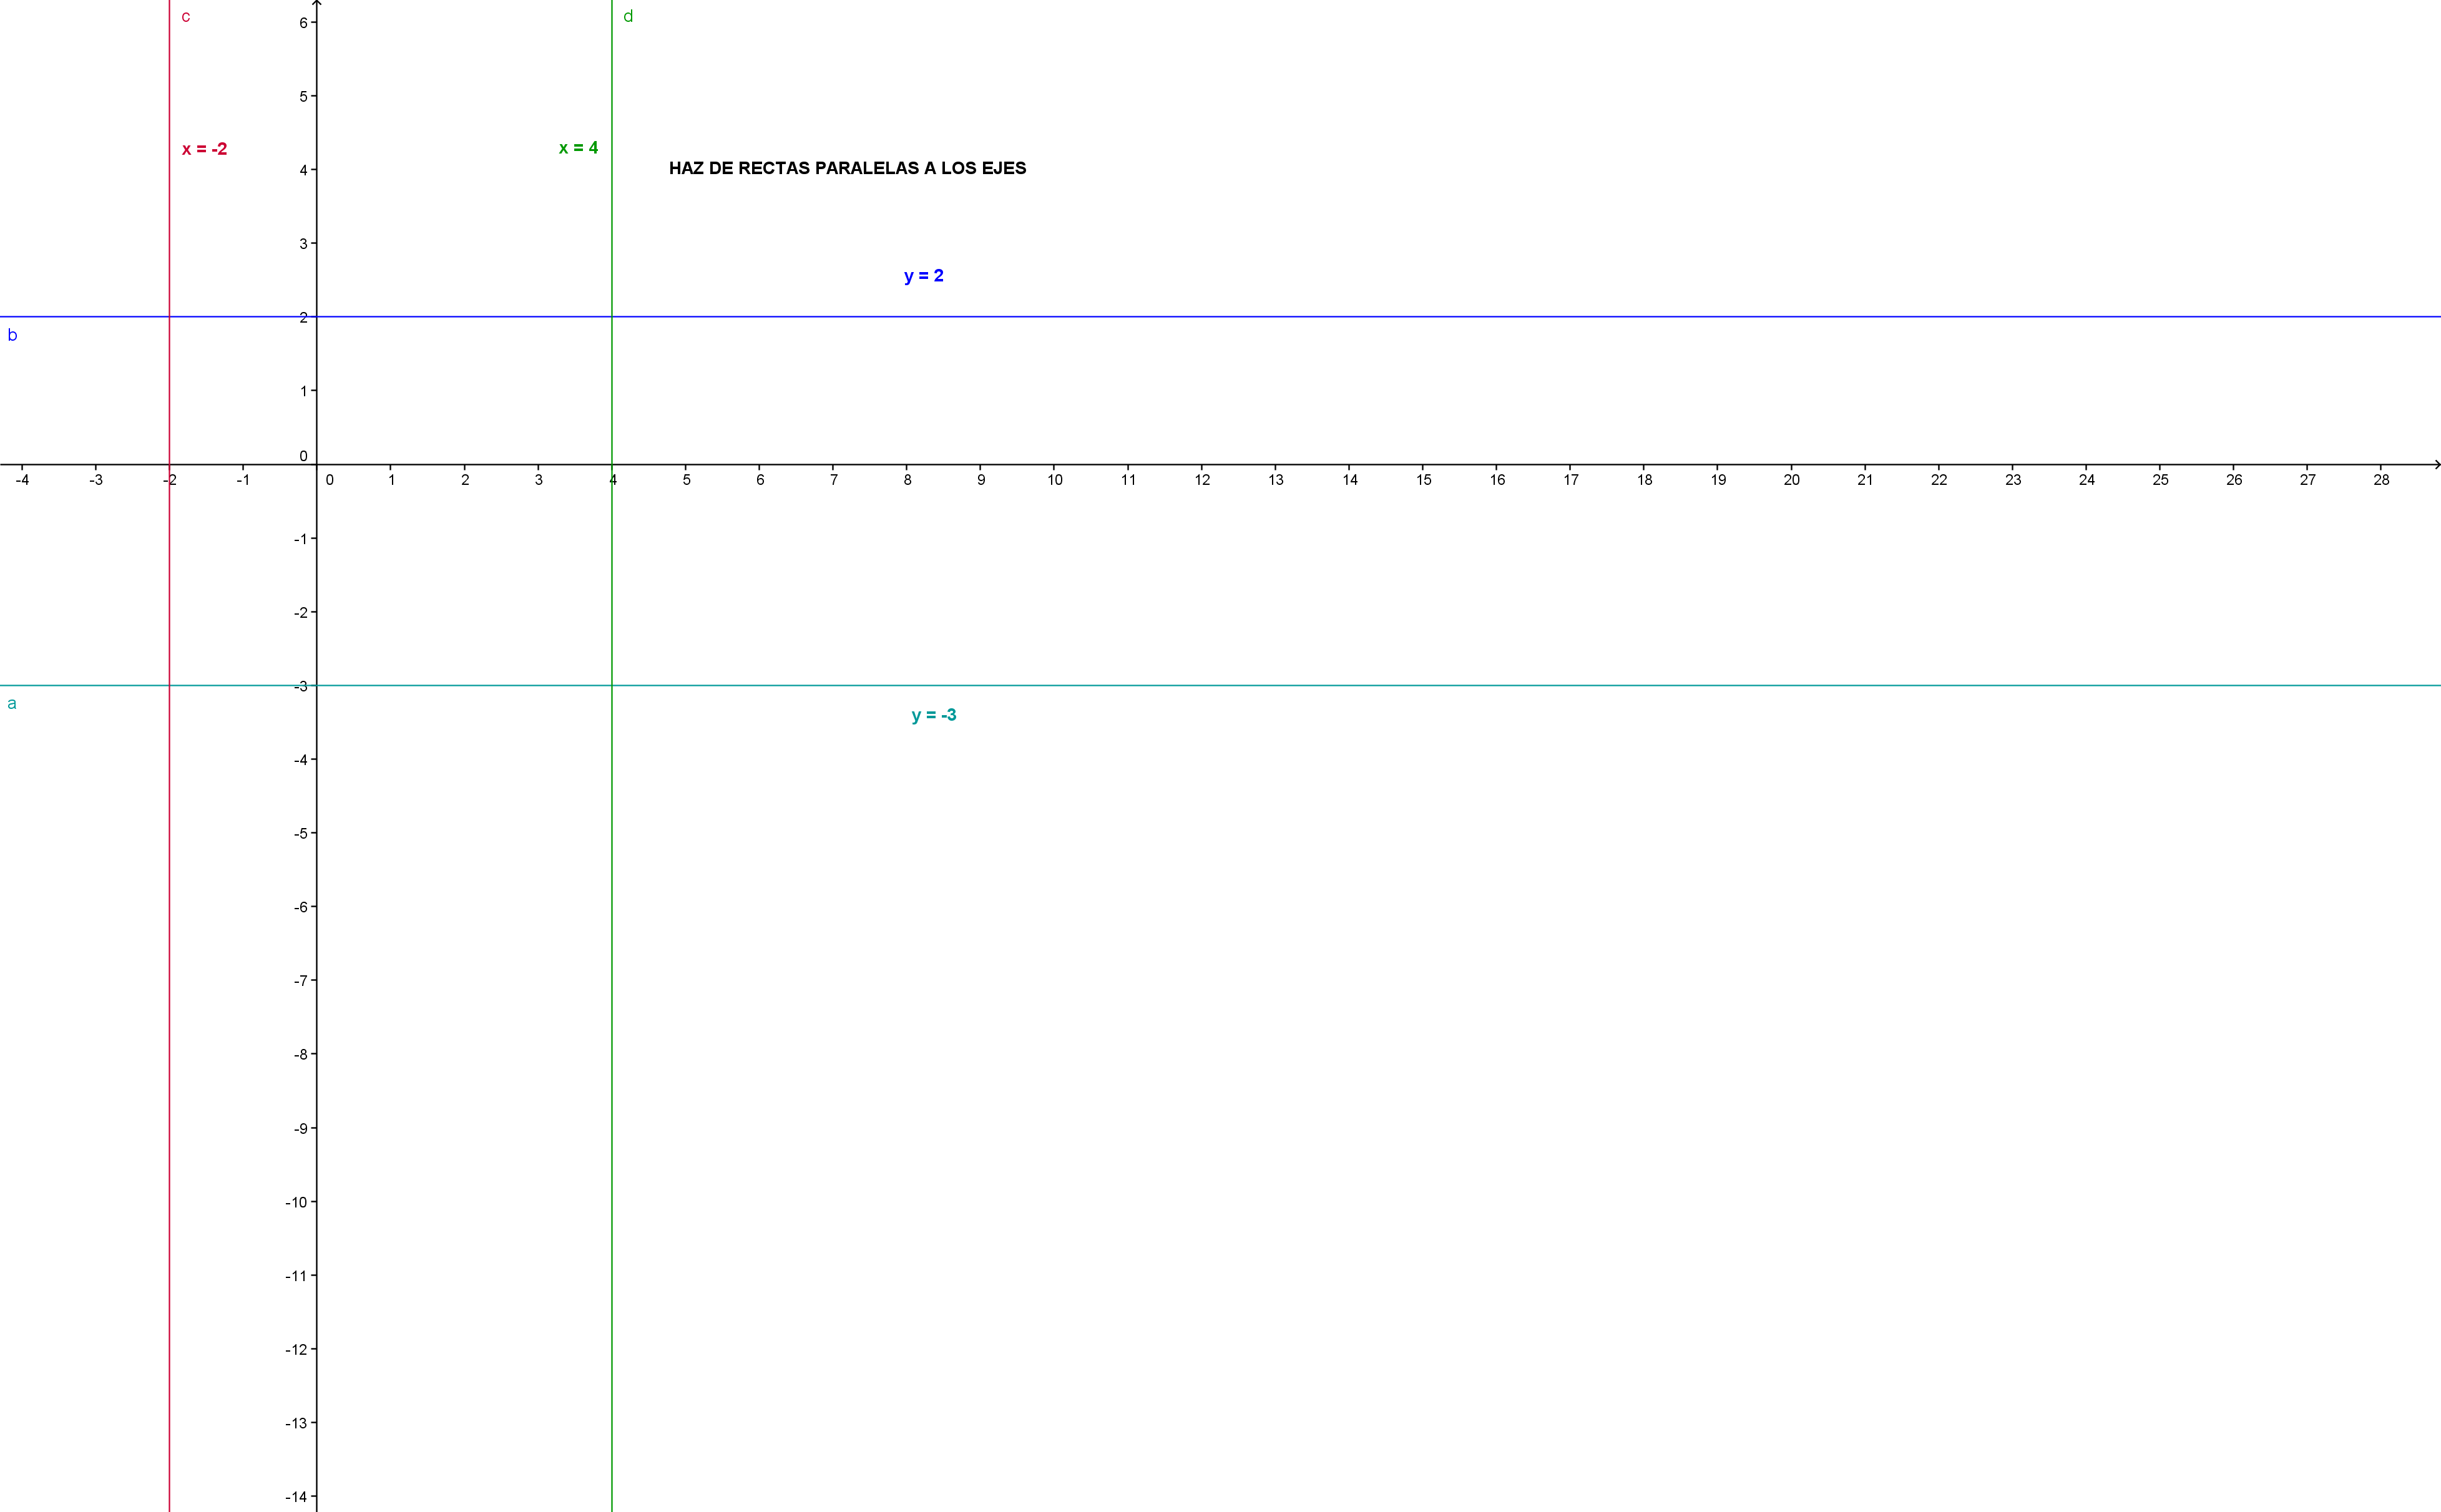Click intersection of green and teal lines
Image resolution: width=2441 pixels, height=1512 pixels.
(x=612, y=685)
